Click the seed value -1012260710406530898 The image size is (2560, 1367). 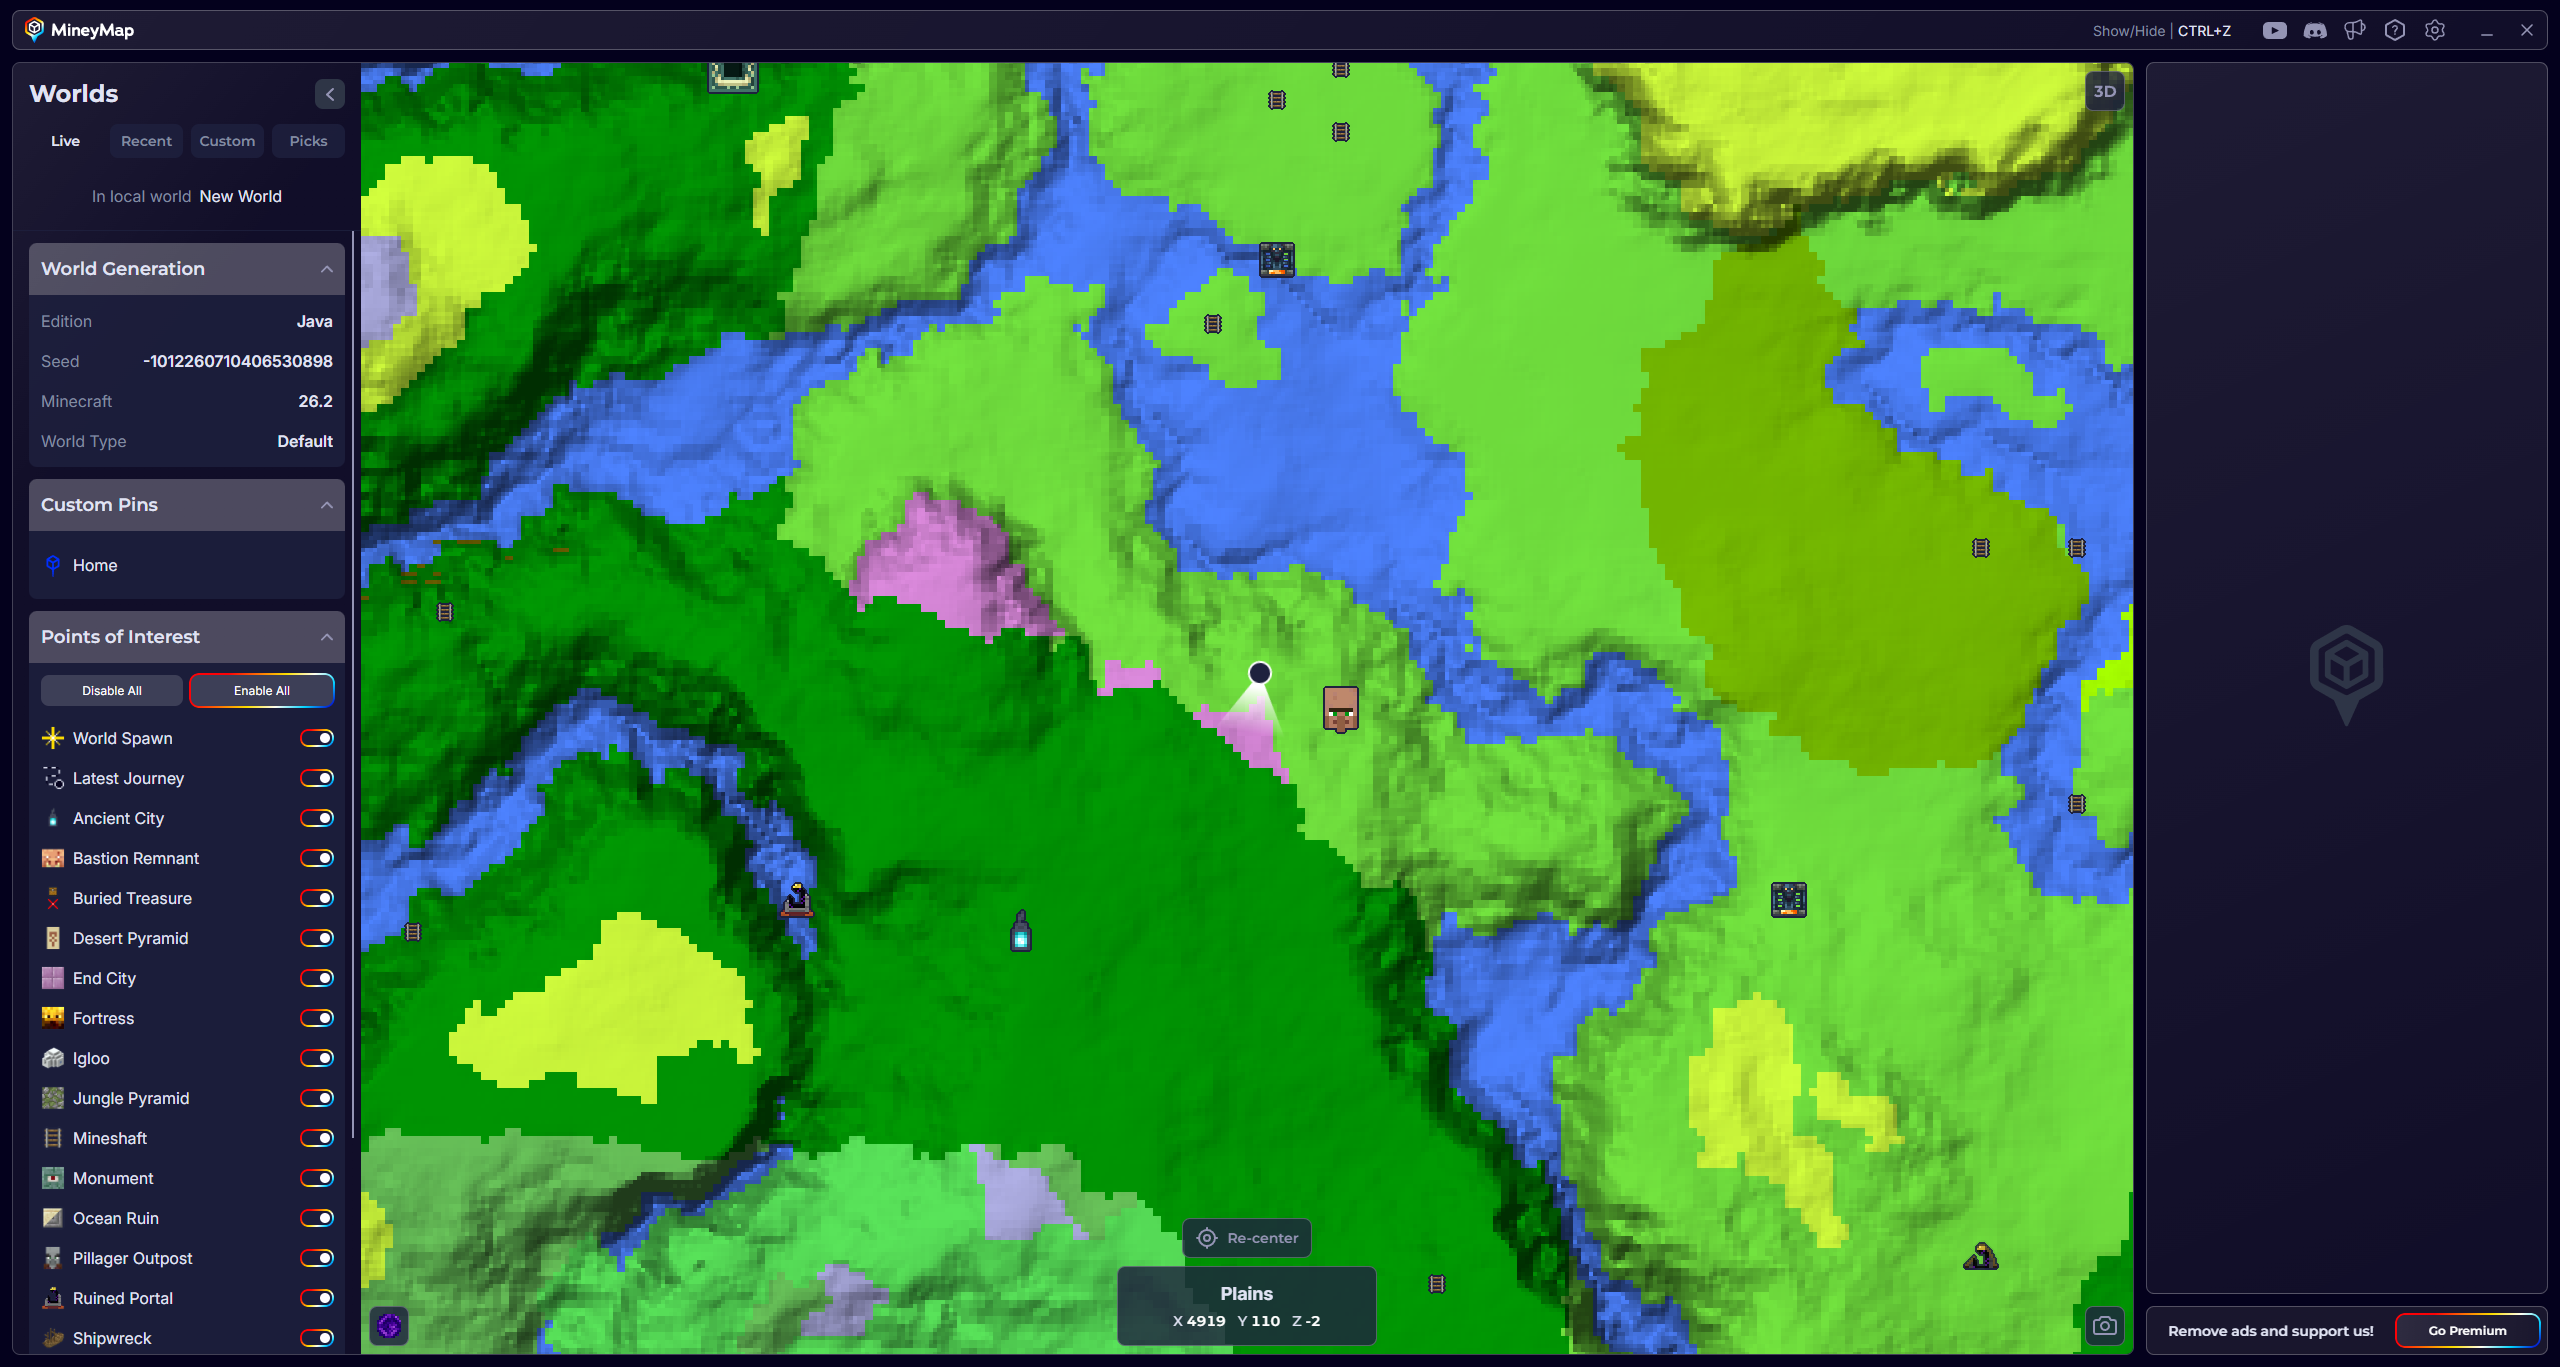point(238,361)
